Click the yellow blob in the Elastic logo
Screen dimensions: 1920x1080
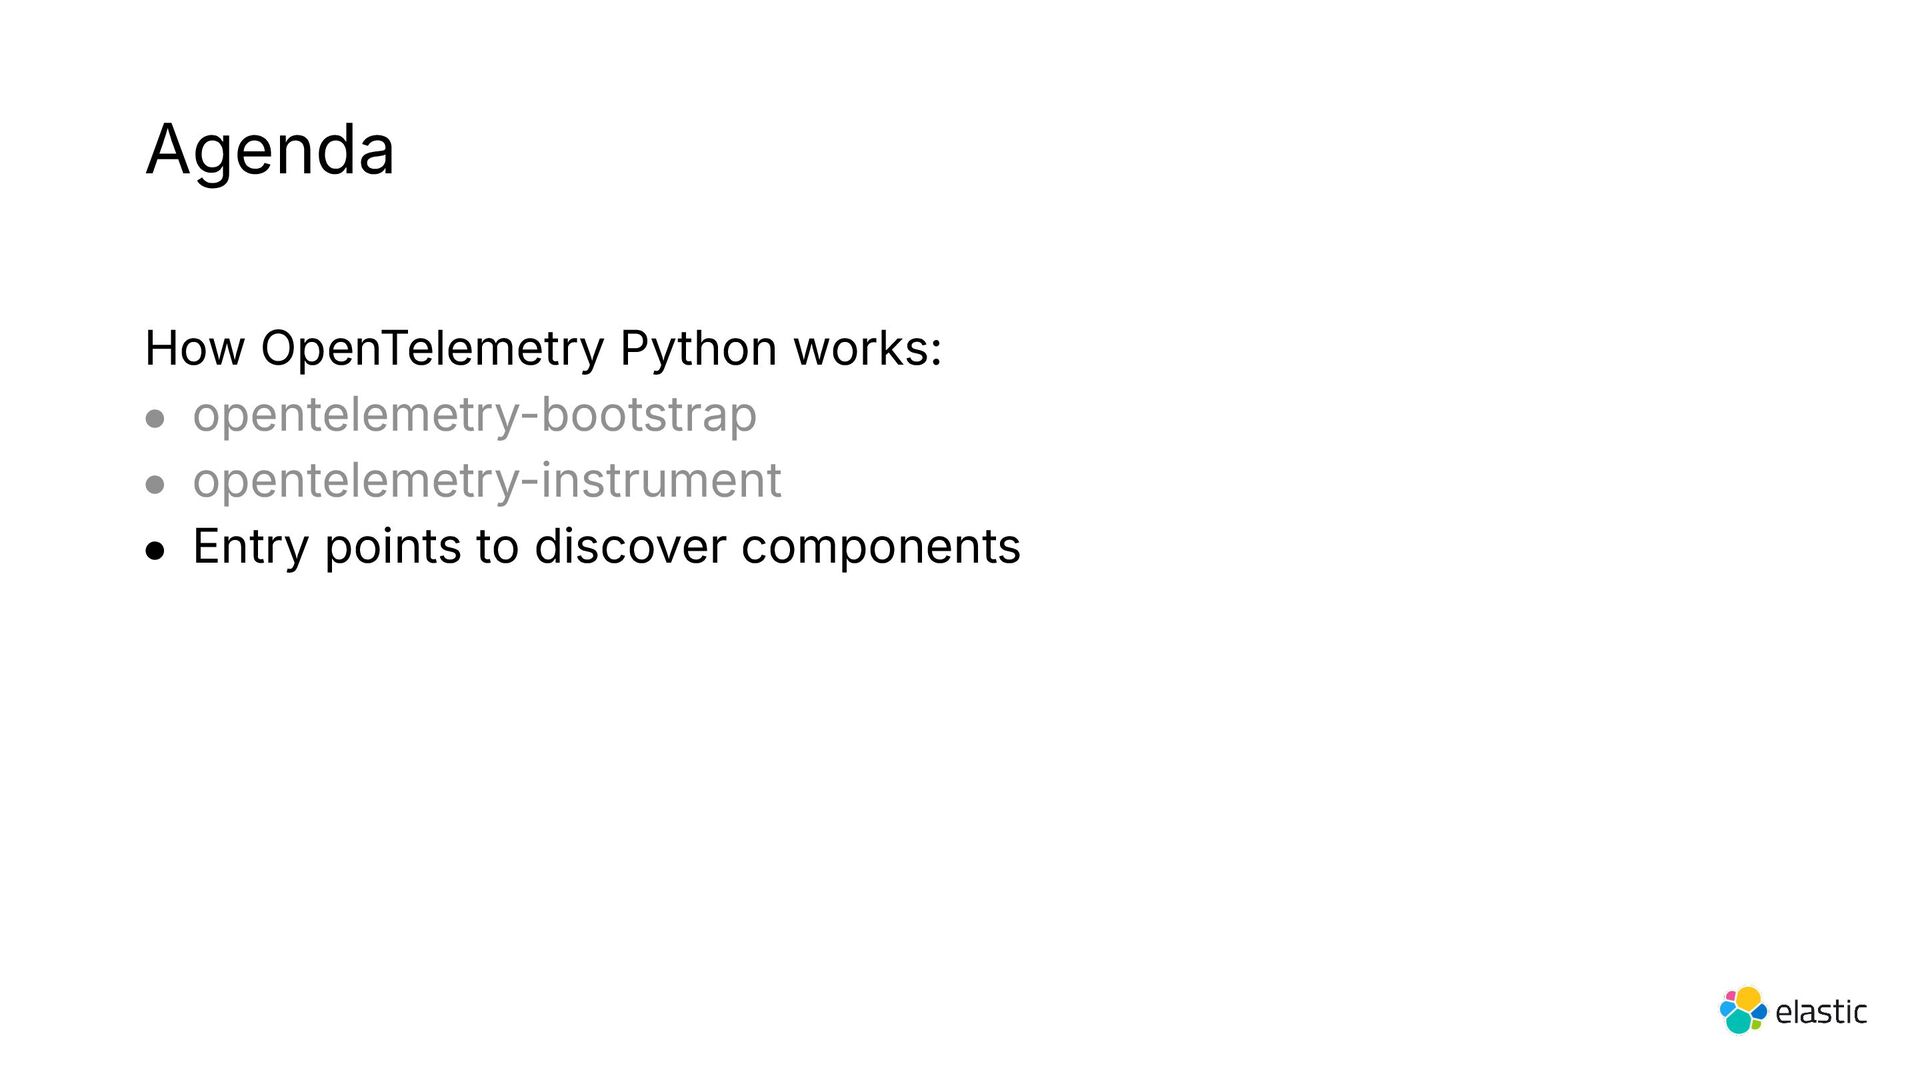click(x=1748, y=998)
